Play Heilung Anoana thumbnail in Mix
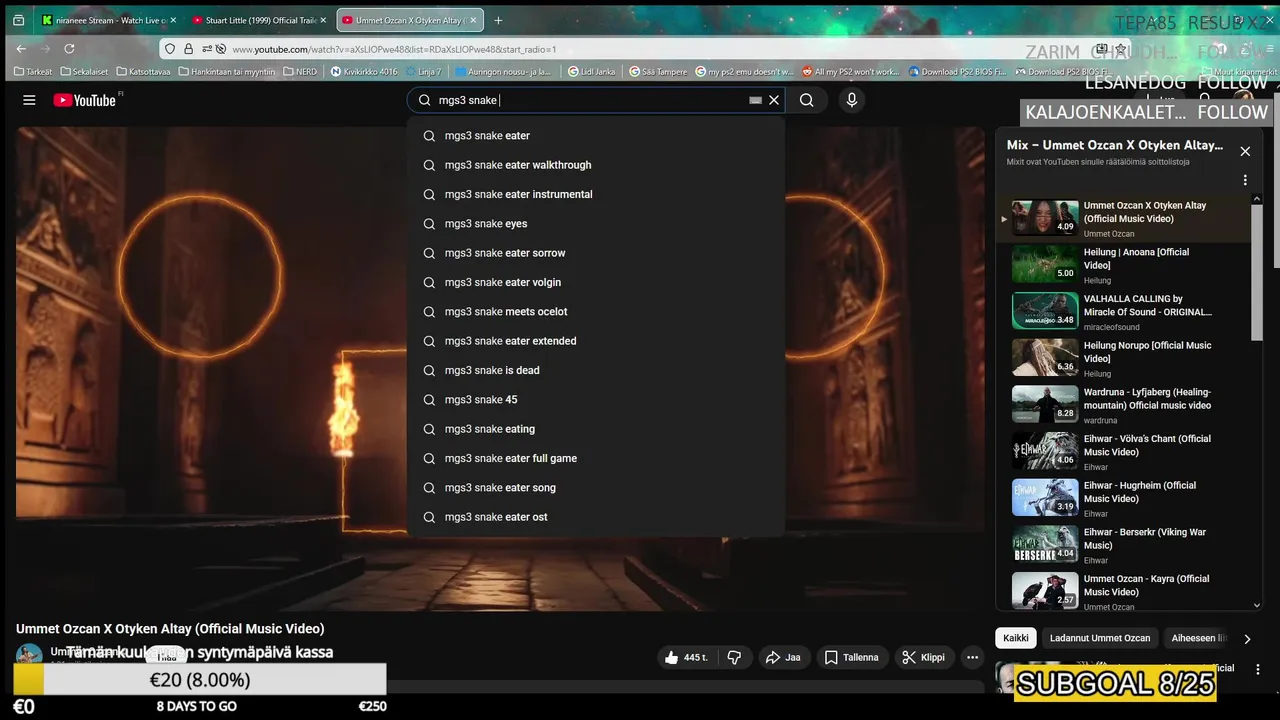The width and height of the screenshot is (1280, 720). tap(1045, 265)
